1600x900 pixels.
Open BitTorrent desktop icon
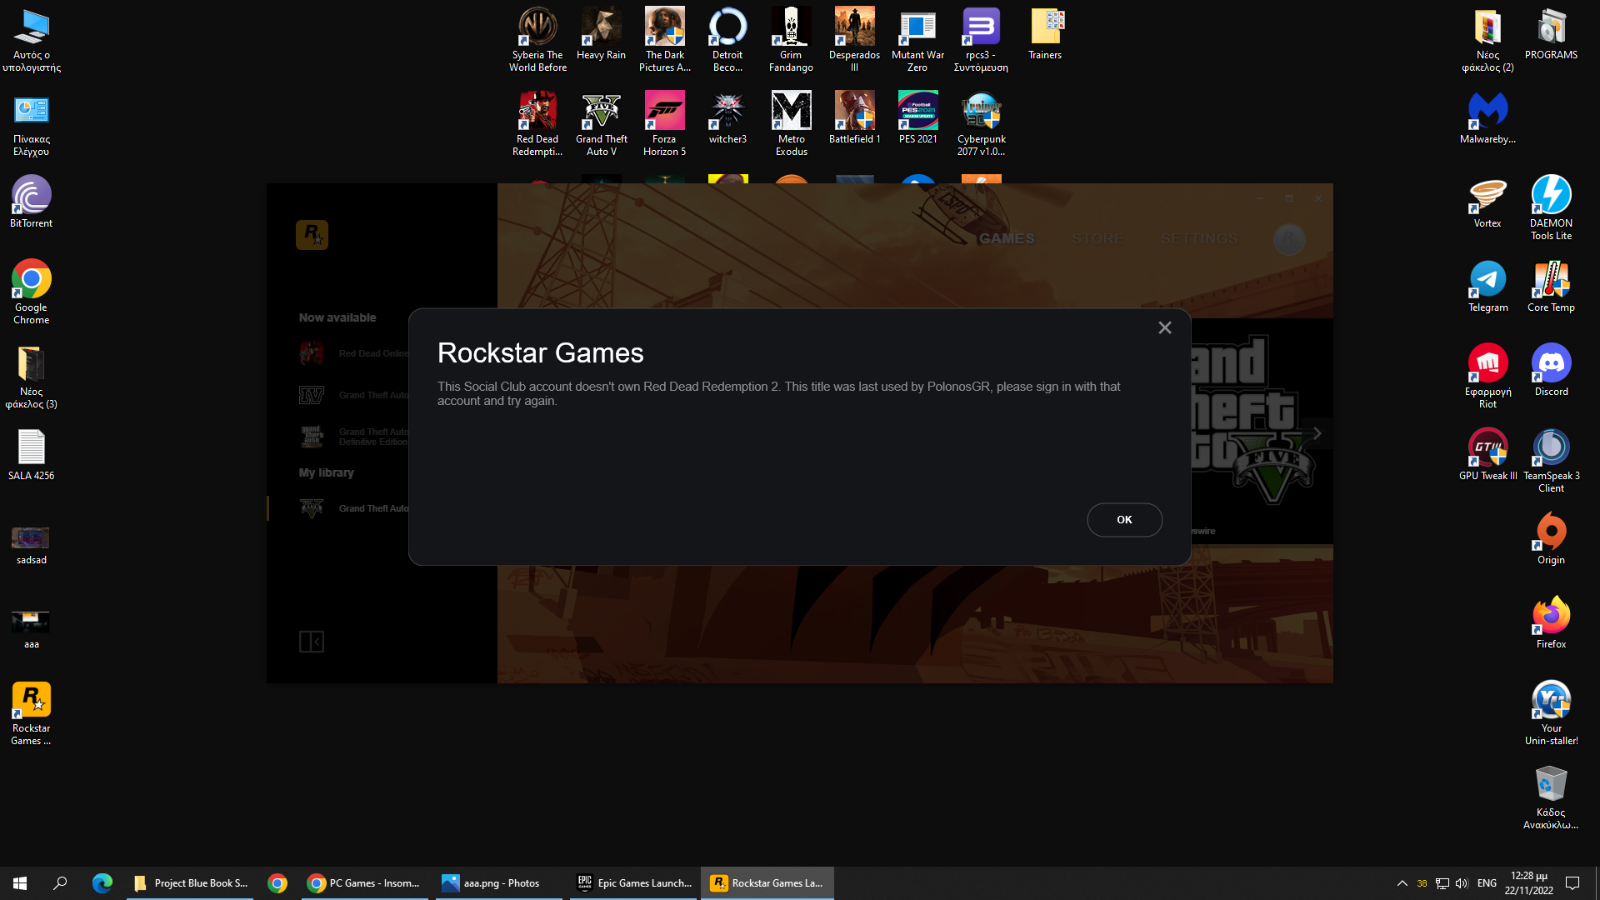tap(31, 202)
